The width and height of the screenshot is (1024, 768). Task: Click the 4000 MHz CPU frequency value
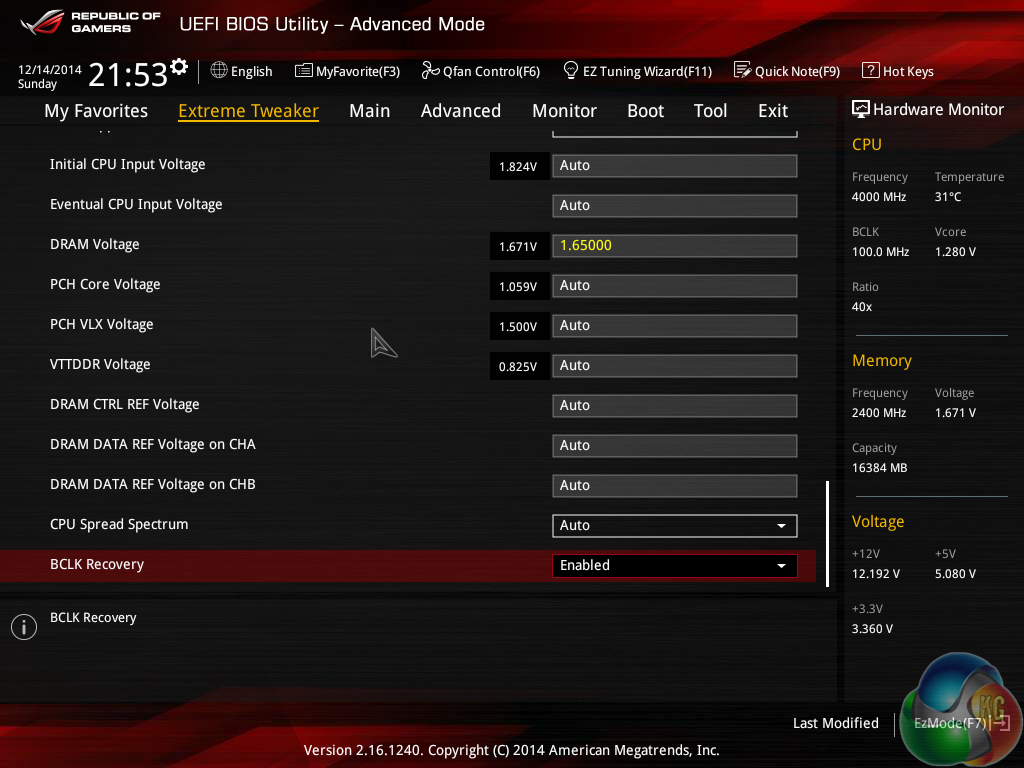pyautogui.click(x=879, y=197)
